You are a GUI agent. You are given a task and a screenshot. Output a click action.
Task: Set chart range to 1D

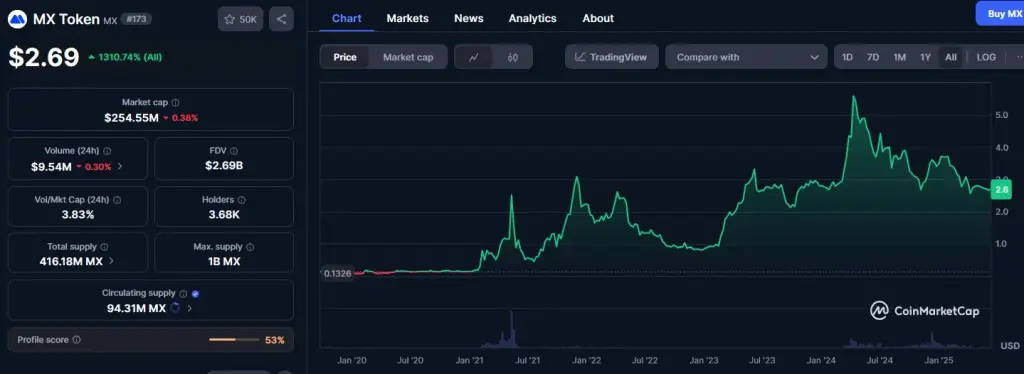[847, 57]
